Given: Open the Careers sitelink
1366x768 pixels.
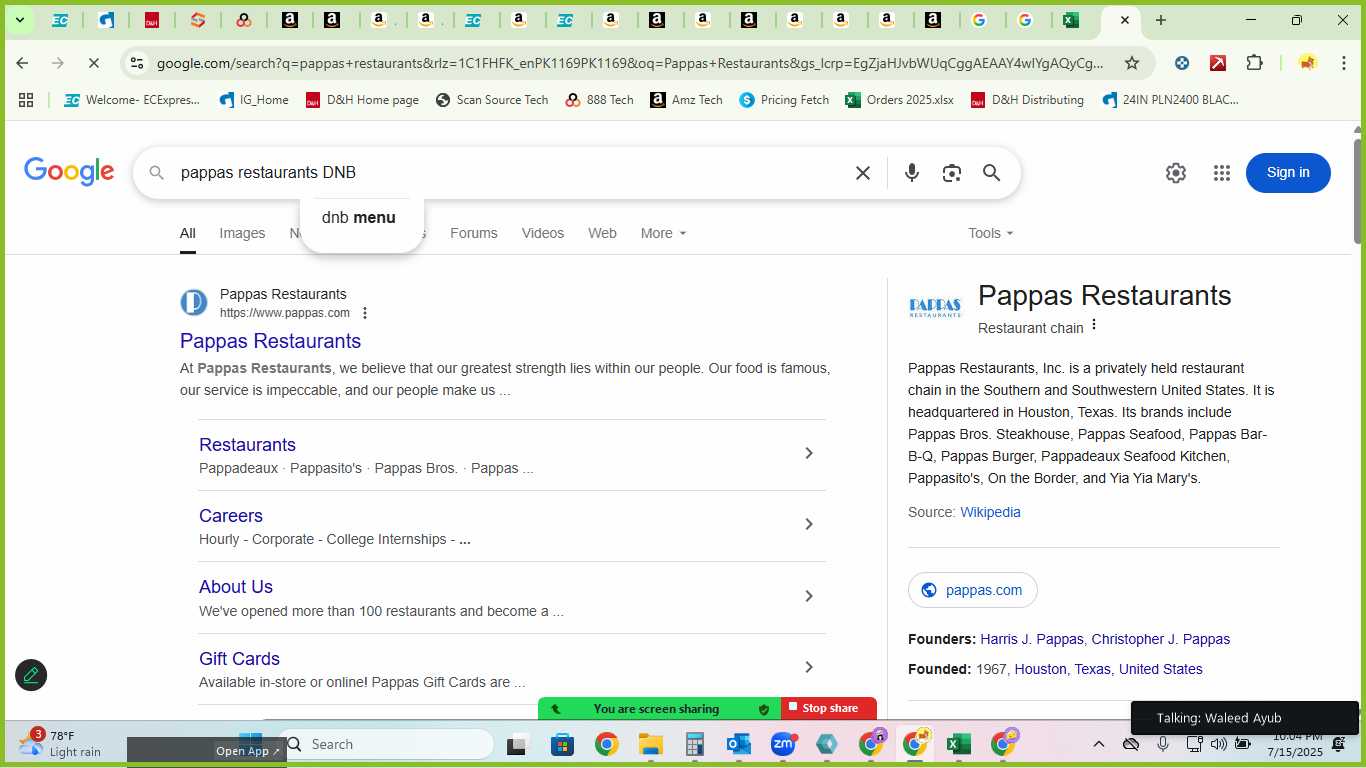Looking at the screenshot, I should (x=231, y=516).
